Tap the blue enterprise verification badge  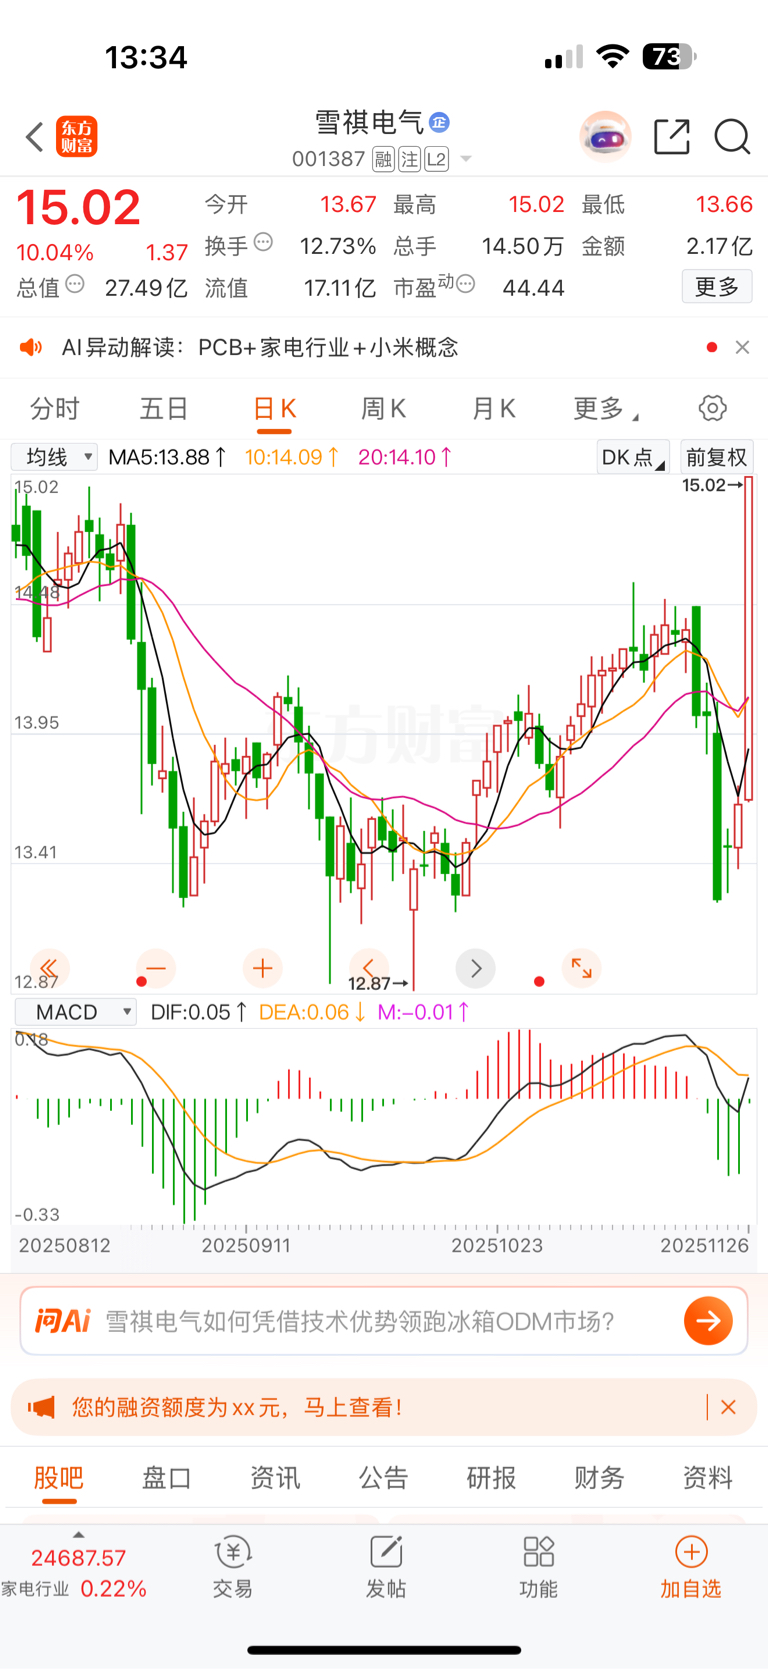click(439, 122)
